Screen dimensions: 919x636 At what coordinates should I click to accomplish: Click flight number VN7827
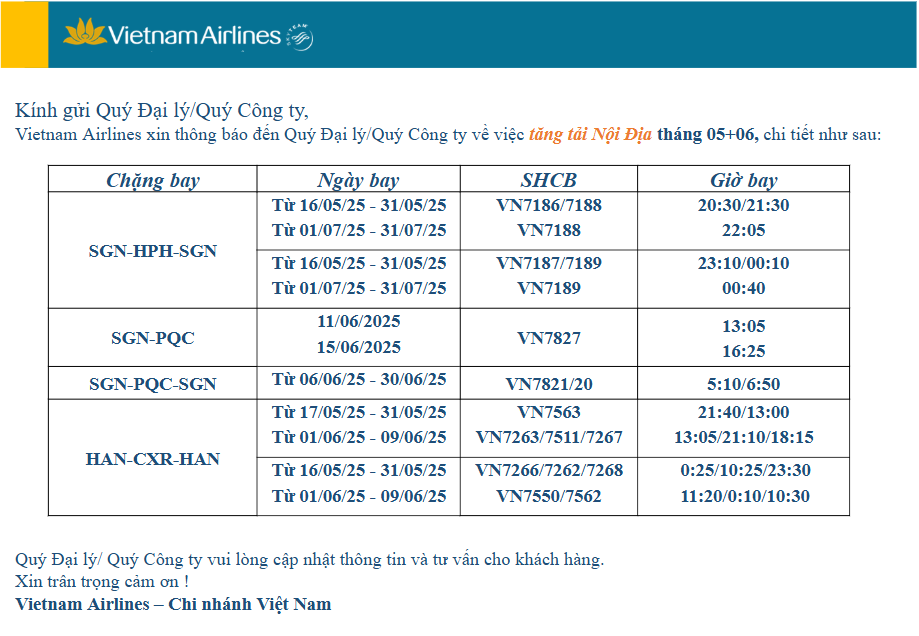pos(549,338)
